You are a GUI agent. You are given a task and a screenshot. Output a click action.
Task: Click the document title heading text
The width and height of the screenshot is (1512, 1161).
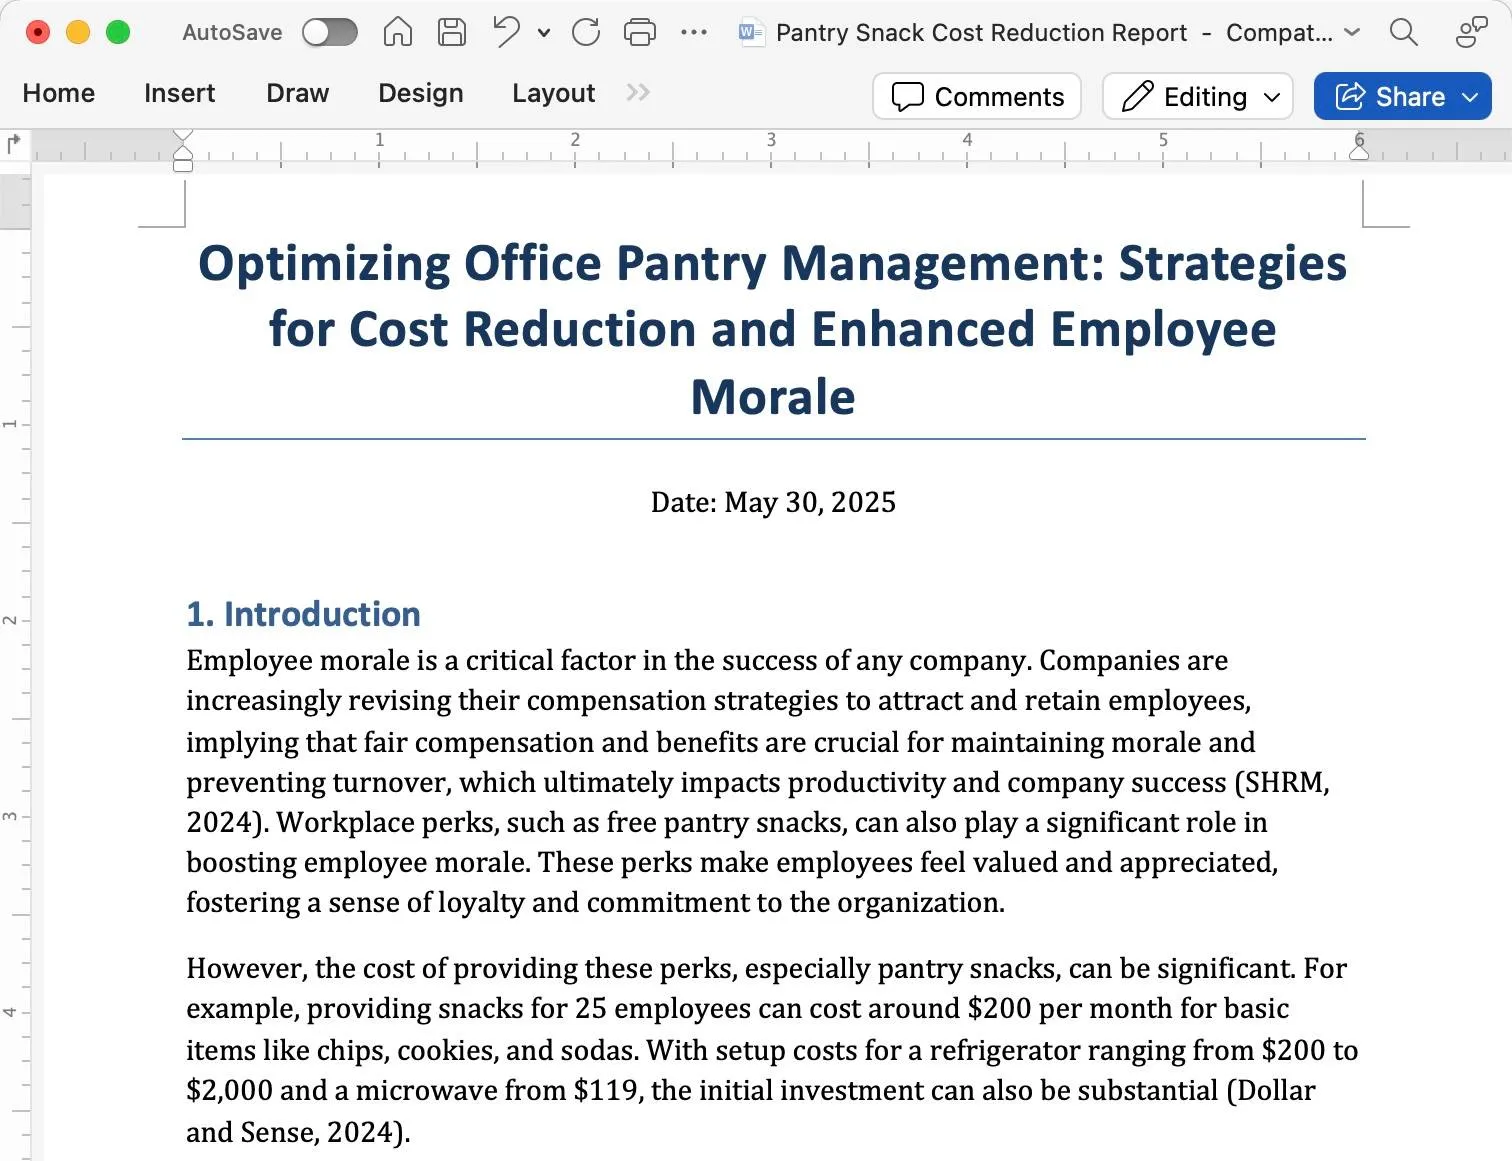[x=773, y=330]
